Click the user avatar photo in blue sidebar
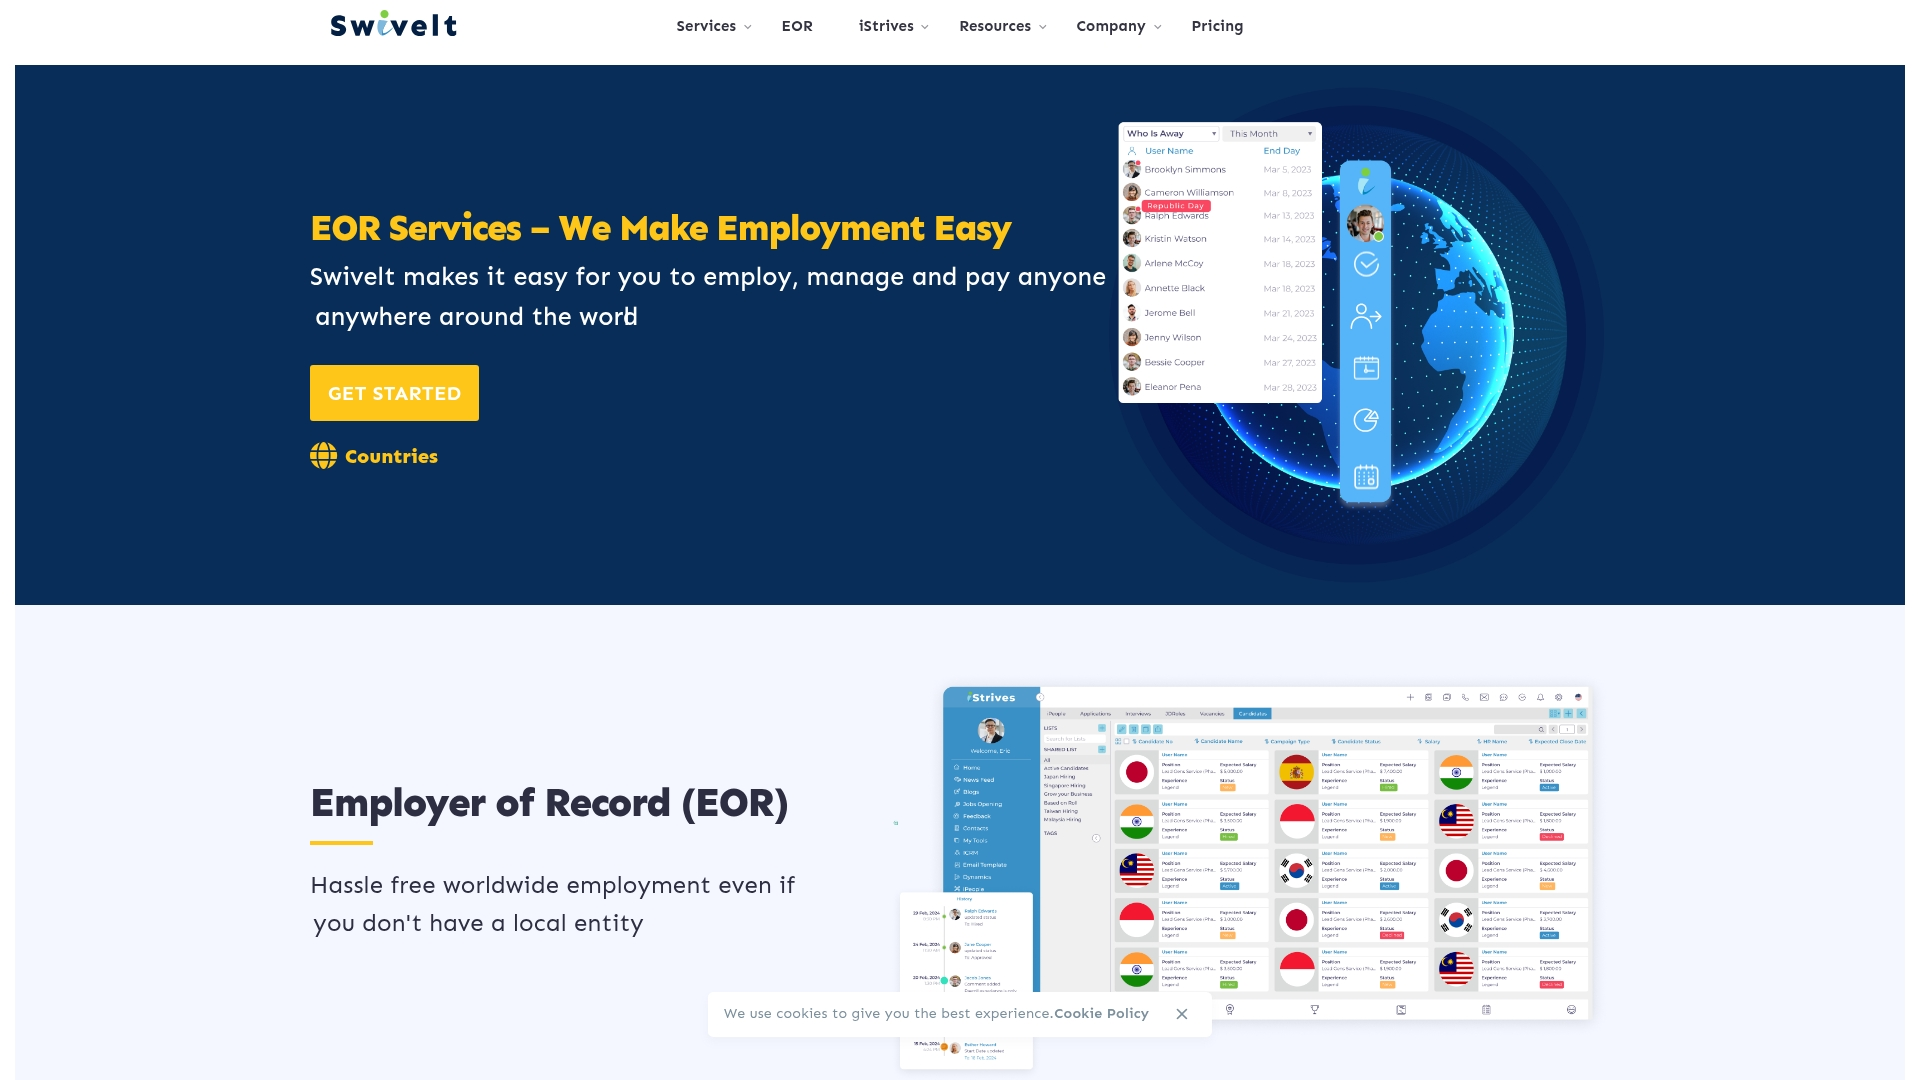1920x1080 pixels. 1365,223
